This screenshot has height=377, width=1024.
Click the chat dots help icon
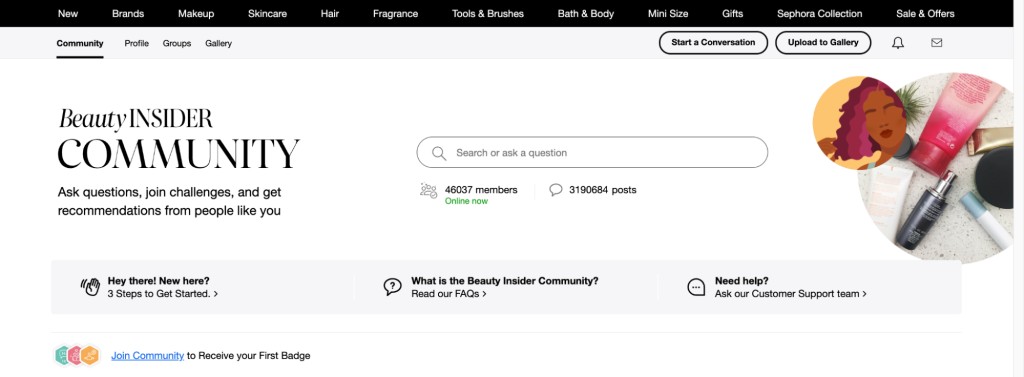click(x=696, y=287)
